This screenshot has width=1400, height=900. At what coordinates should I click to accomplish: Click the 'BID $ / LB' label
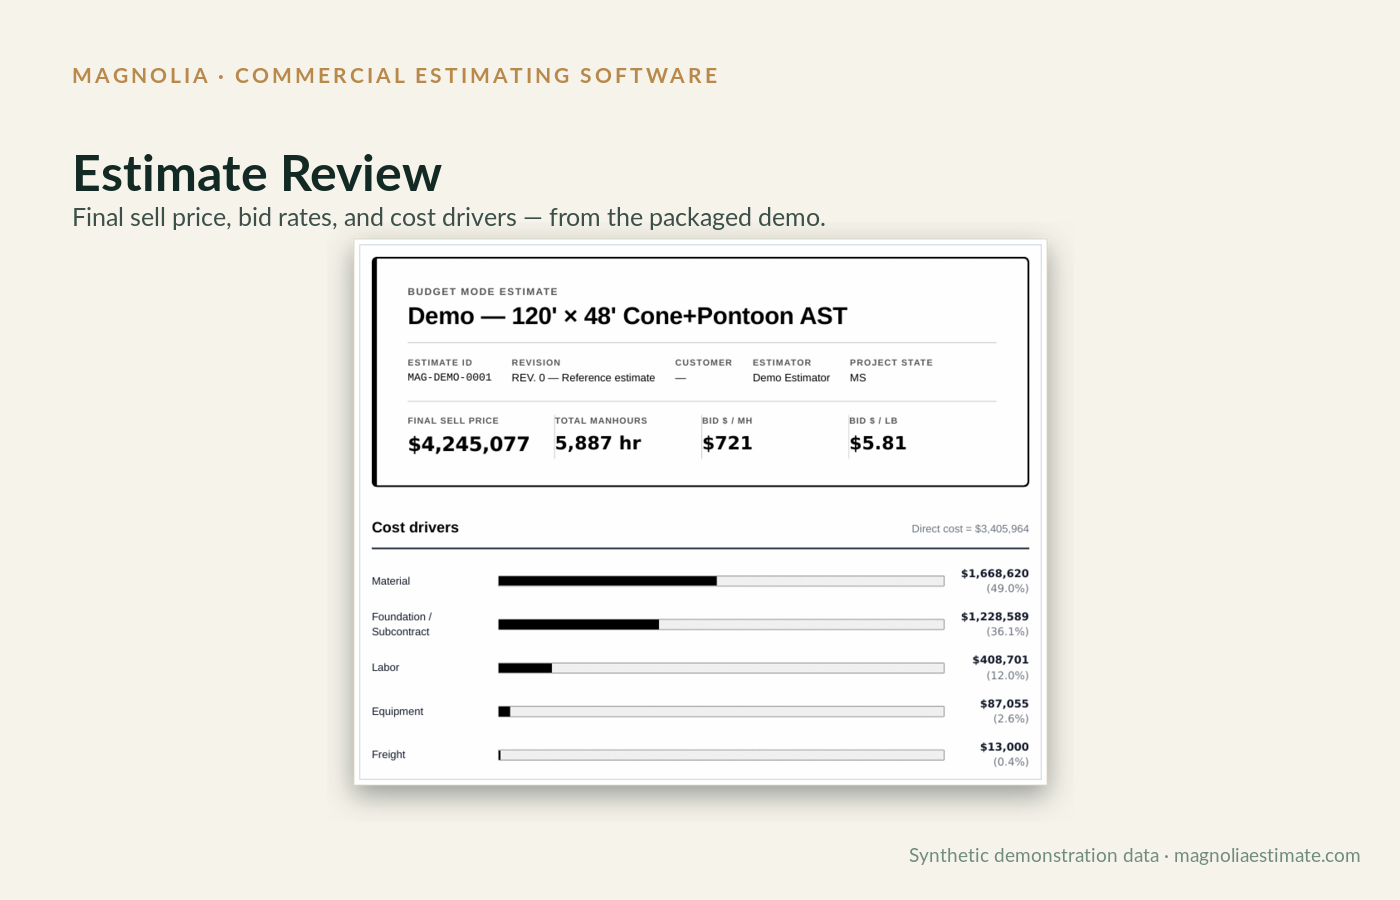[874, 421]
